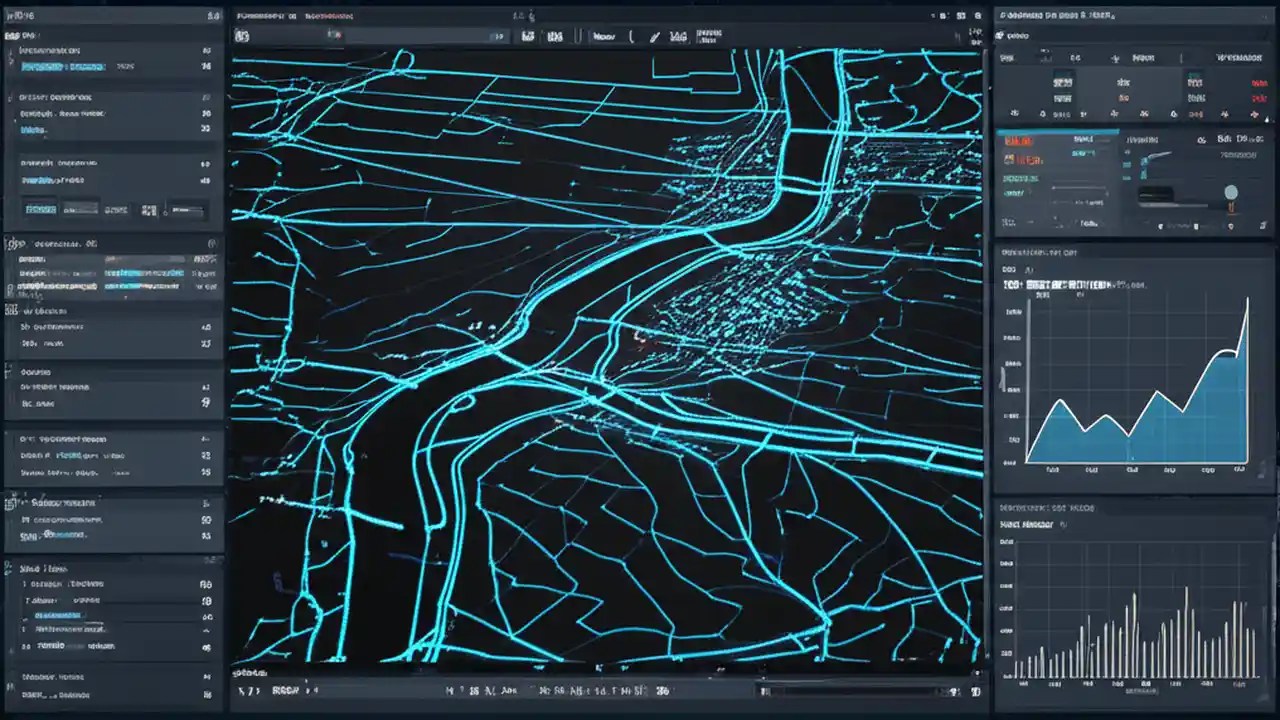Select the pen drawing tool on the map toolbar
Image resolution: width=1280 pixels, height=720 pixels.
655,37
